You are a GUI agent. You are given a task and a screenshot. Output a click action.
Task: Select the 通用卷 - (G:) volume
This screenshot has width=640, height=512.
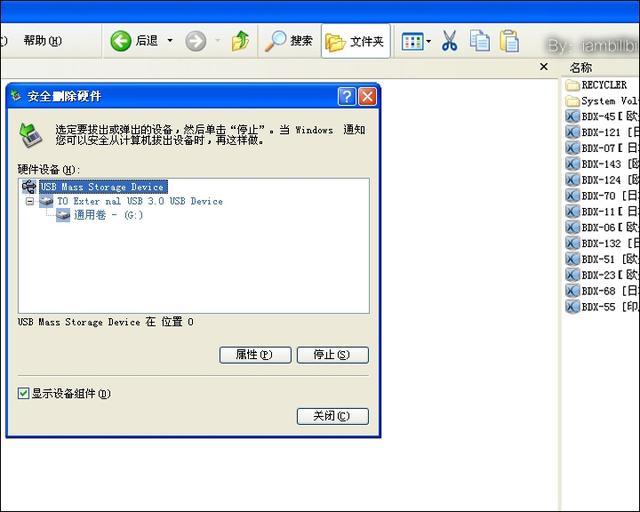tap(108, 215)
